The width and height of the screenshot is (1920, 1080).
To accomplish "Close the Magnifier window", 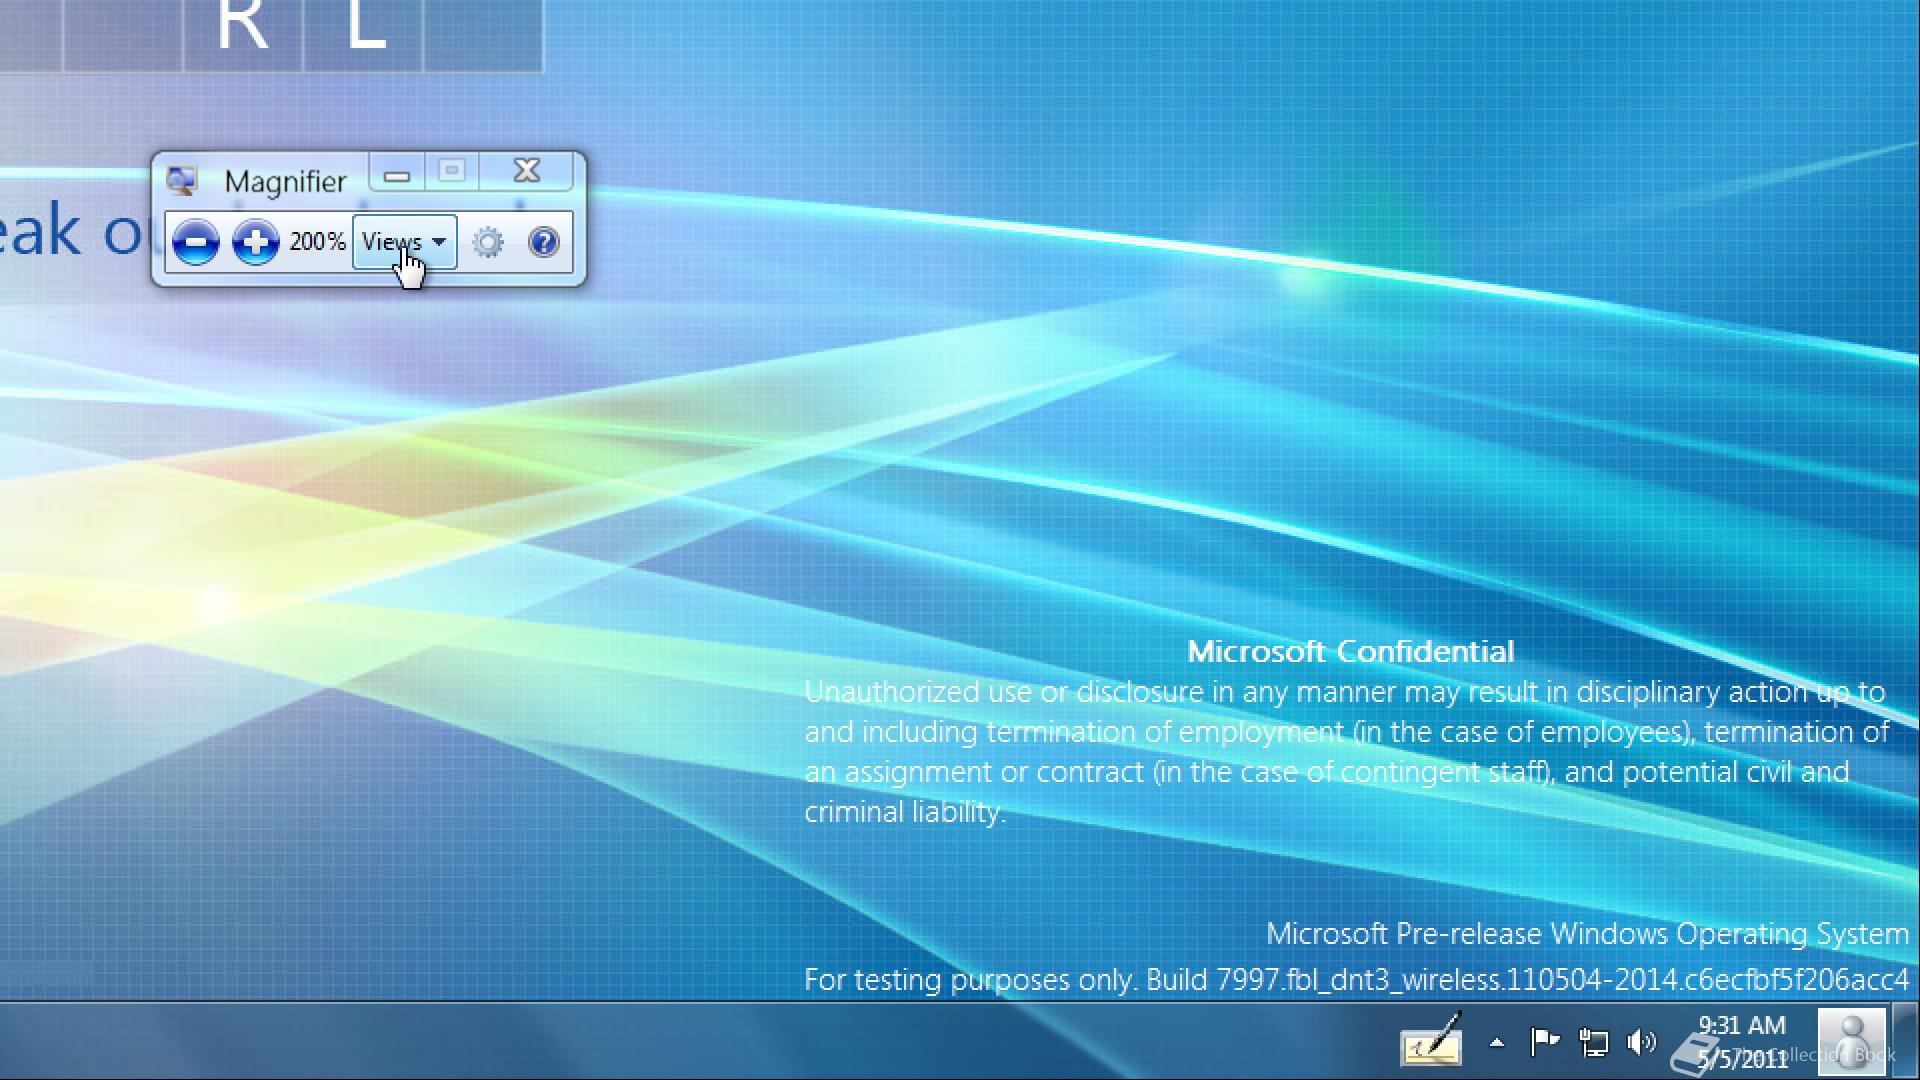I will pos(526,171).
